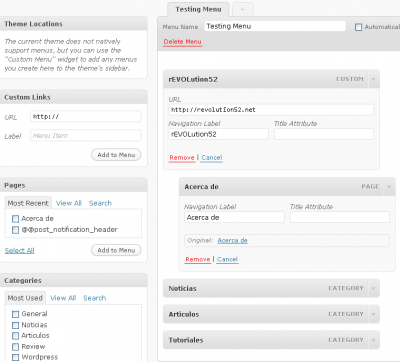Open View All tab in Pages
Image resolution: width=400 pixels, height=362 pixels.
click(x=69, y=203)
